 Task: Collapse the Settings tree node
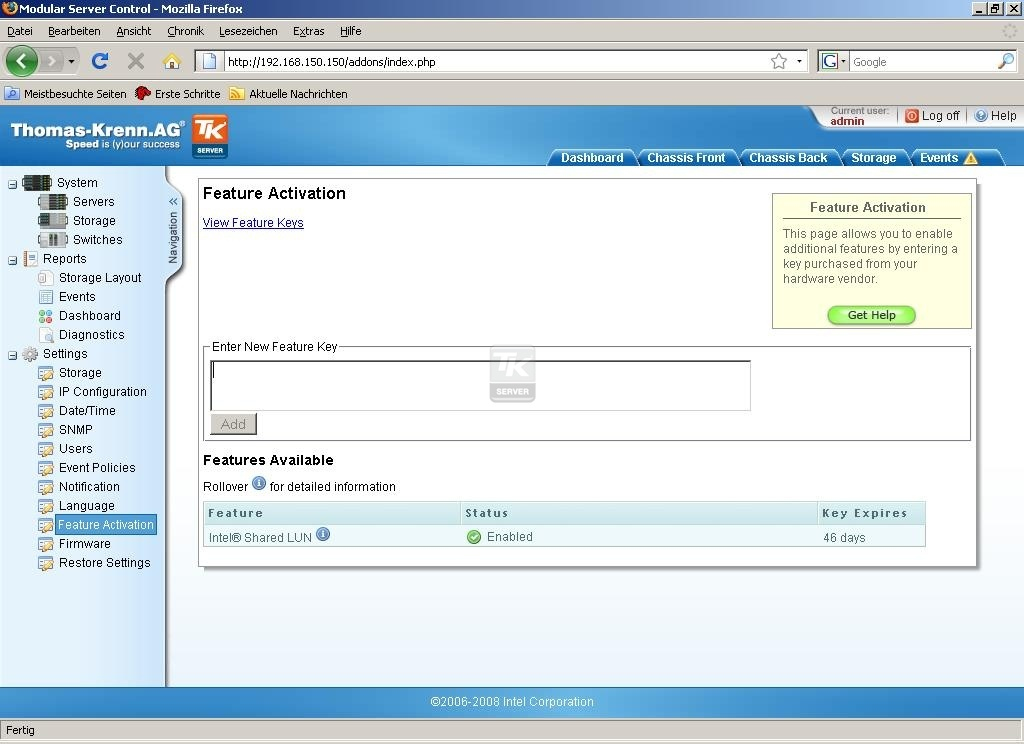click(13, 354)
